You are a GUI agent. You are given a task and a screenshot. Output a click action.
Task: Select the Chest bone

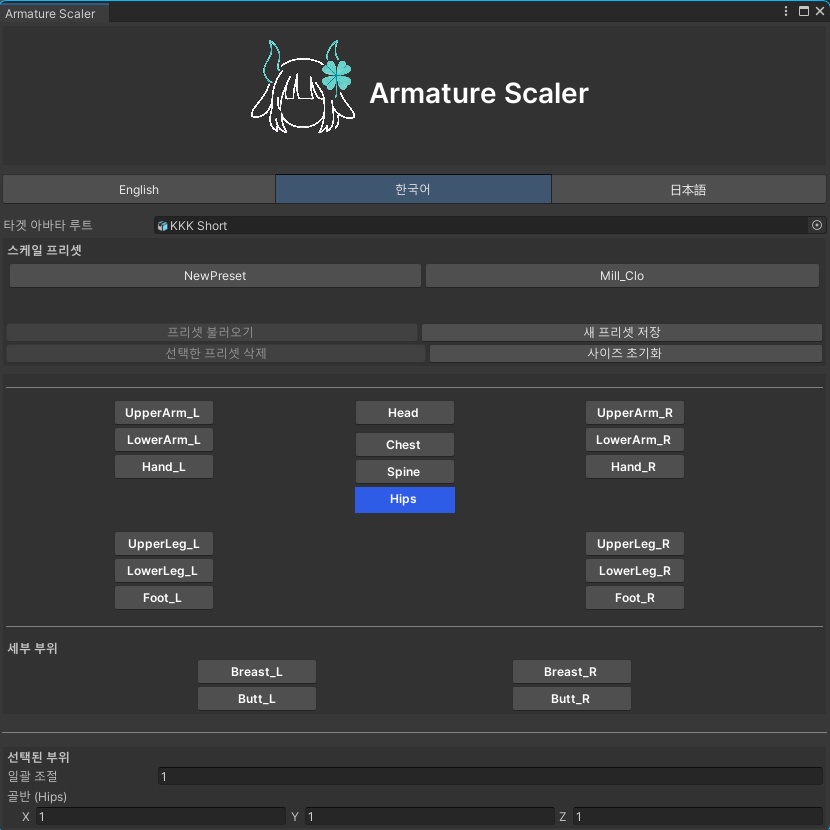click(404, 444)
